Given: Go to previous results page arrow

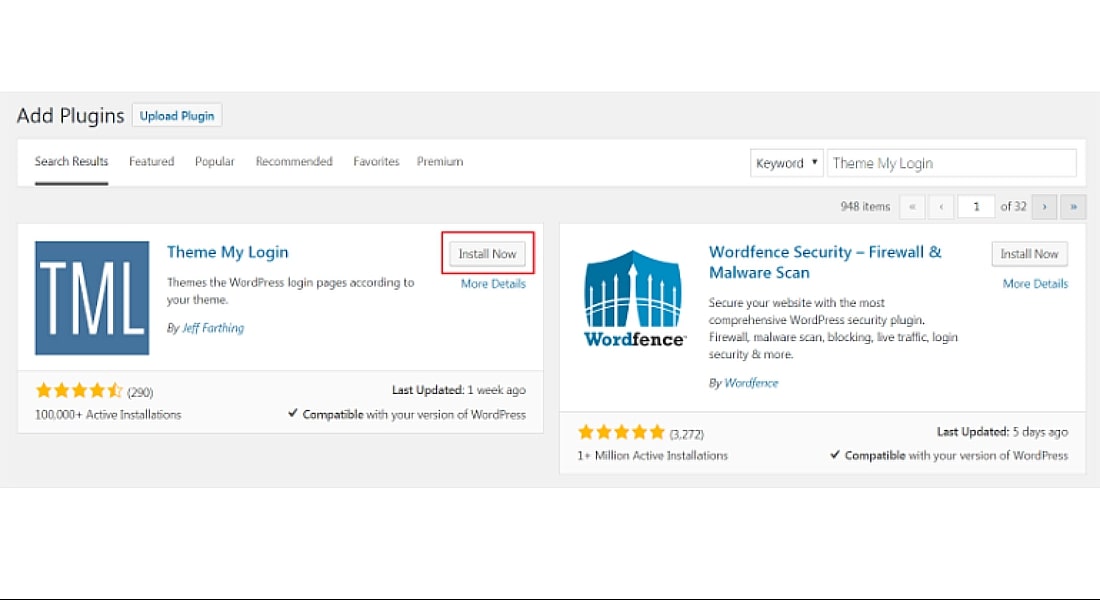Looking at the screenshot, I should 941,207.
